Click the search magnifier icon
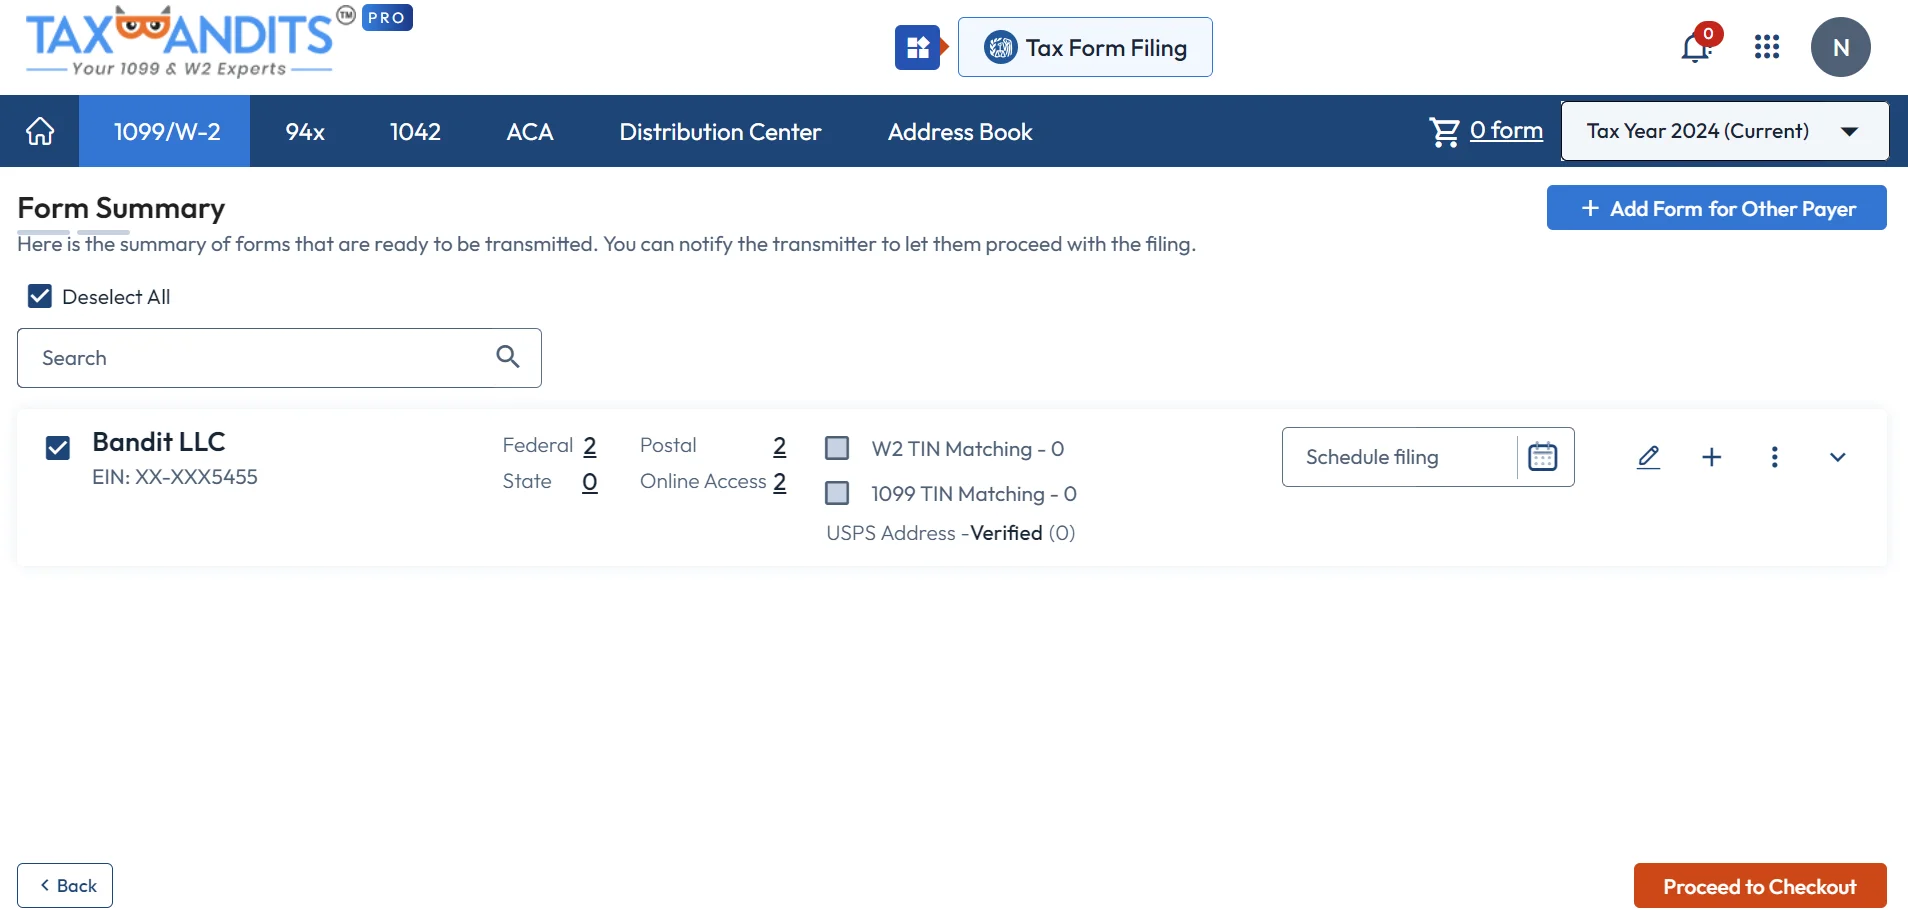The image size is (1908, 910). click(x=507, y=357)
